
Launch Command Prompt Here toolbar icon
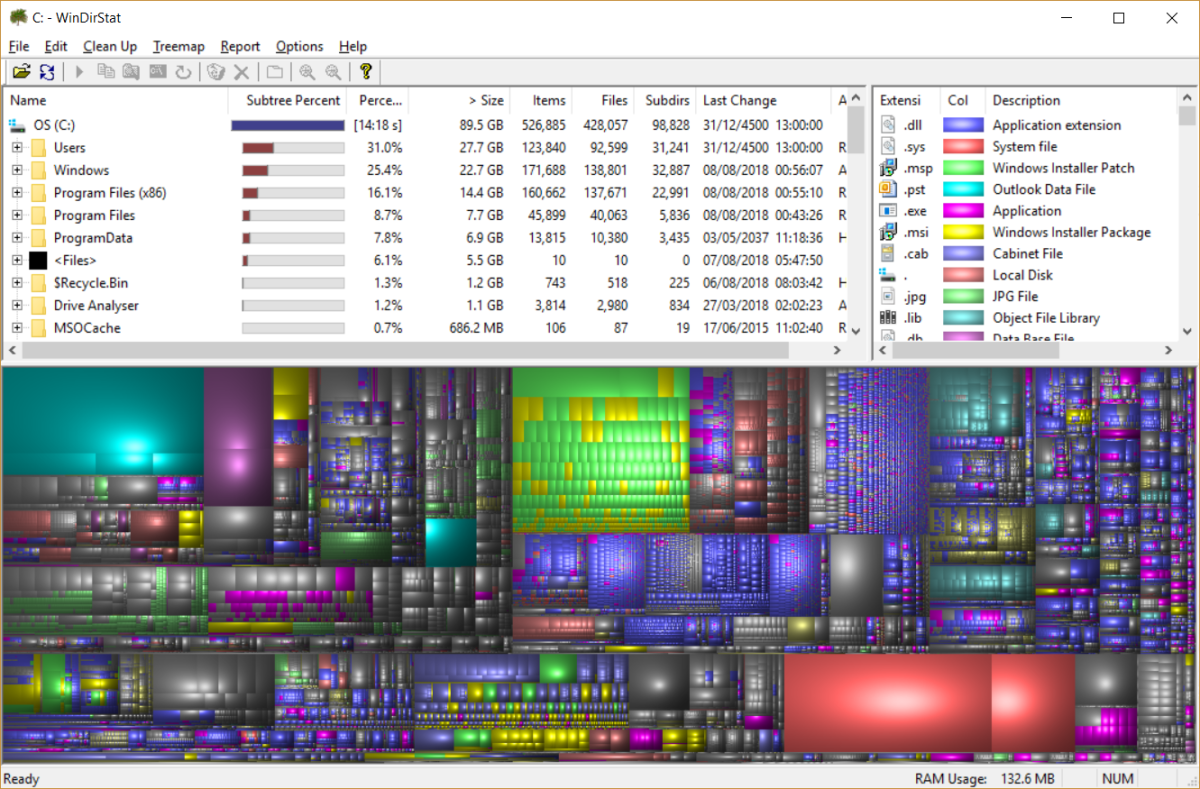click(159, 71)
